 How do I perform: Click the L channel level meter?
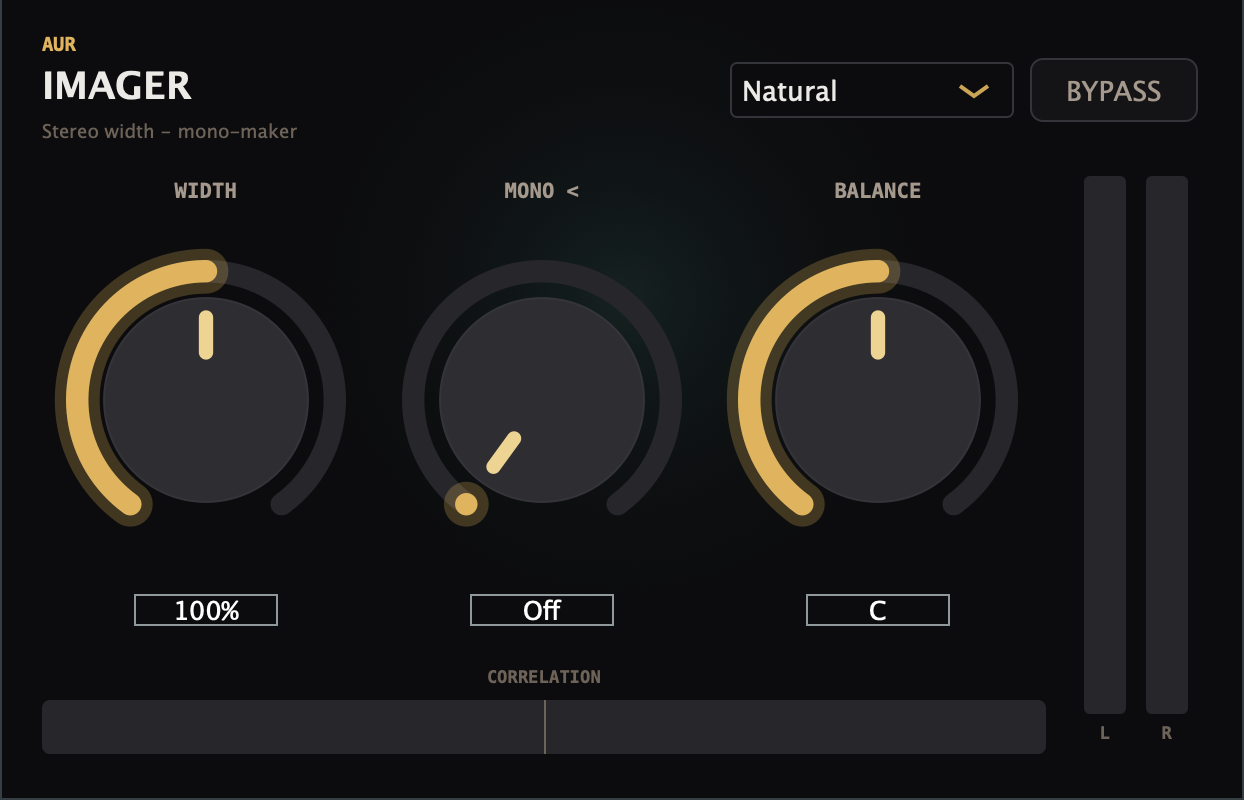click(x=1105, y=445)
